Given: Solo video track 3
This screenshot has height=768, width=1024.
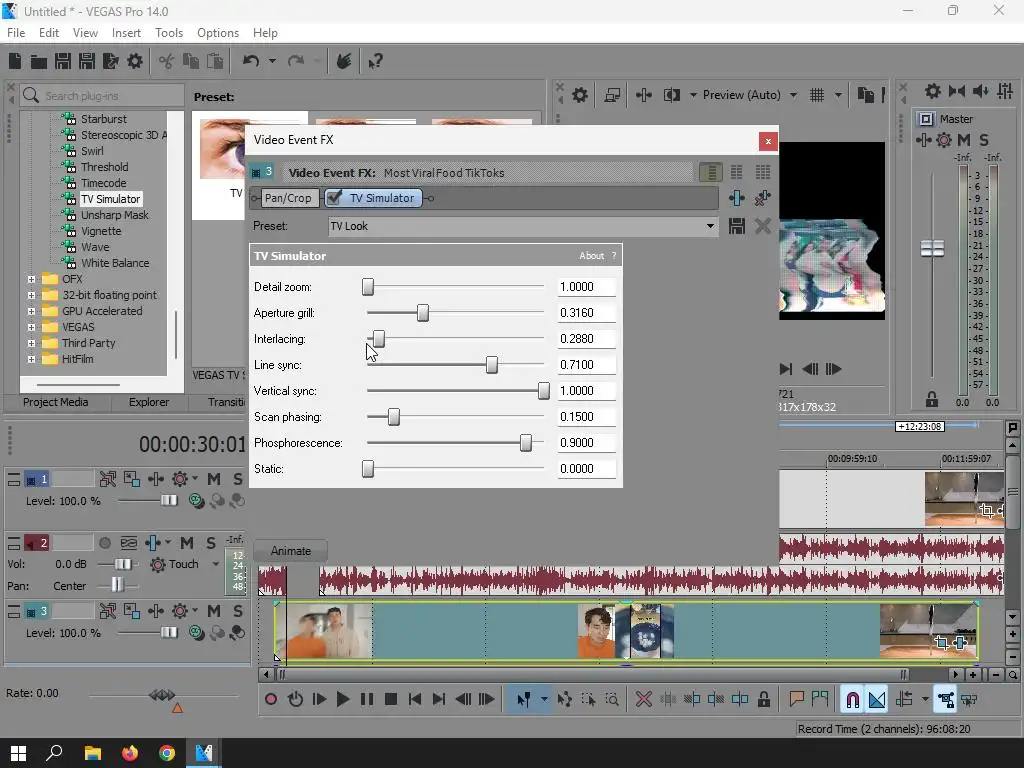Looking at the screenshot, I should (238, 611).
